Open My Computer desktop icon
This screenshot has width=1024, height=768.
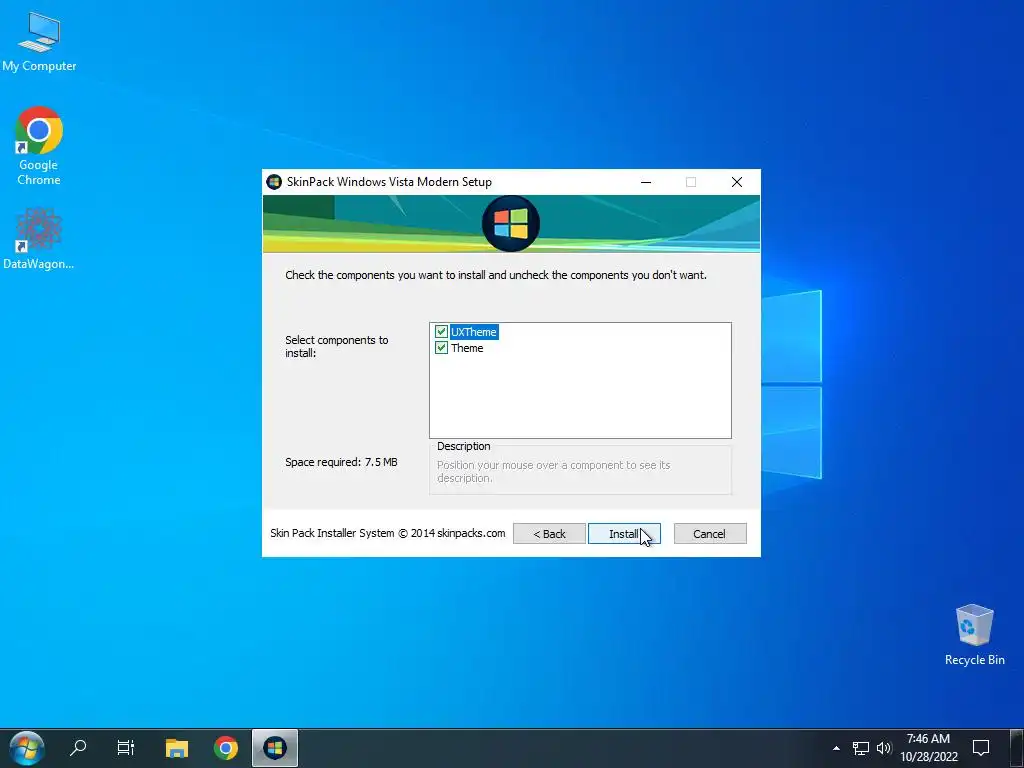click(x=39, y=42)
